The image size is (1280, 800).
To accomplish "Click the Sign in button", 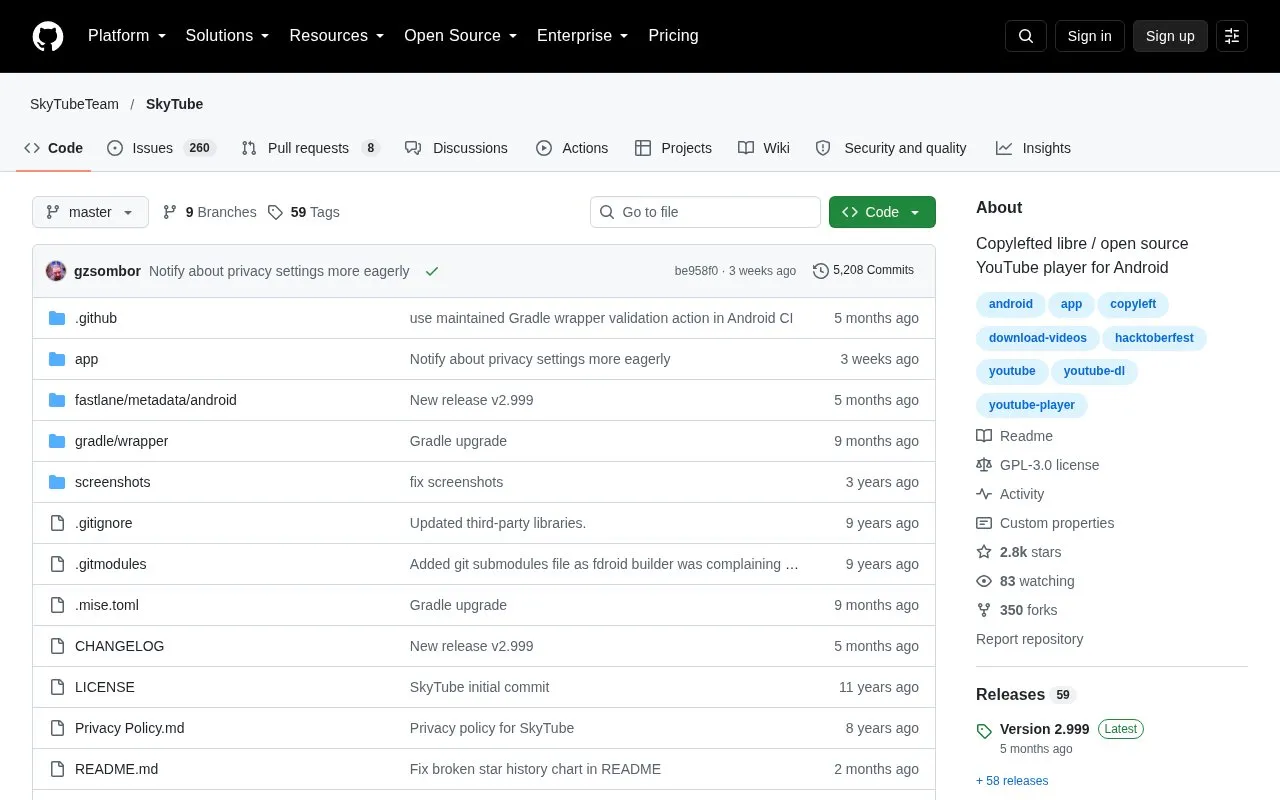I will pos(1089,36).
